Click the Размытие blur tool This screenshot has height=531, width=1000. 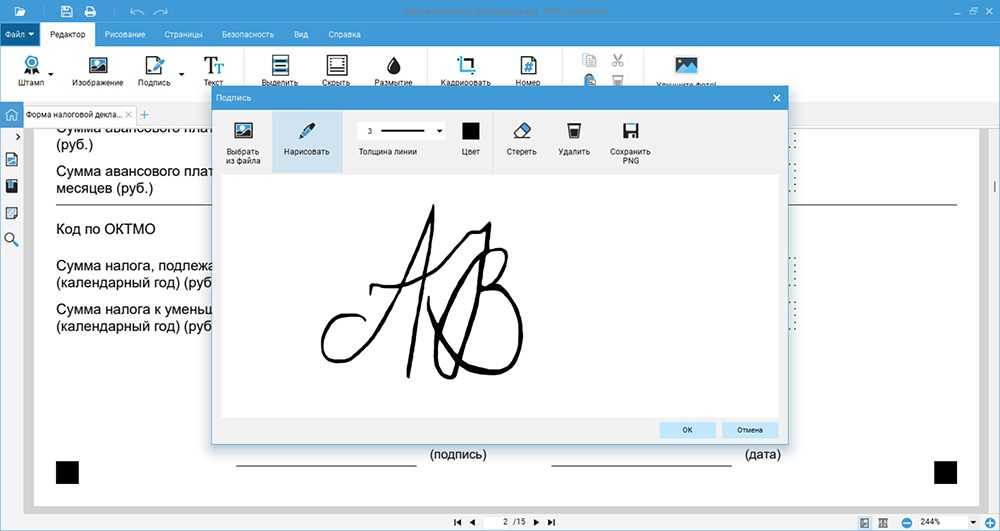coord(393,70)
